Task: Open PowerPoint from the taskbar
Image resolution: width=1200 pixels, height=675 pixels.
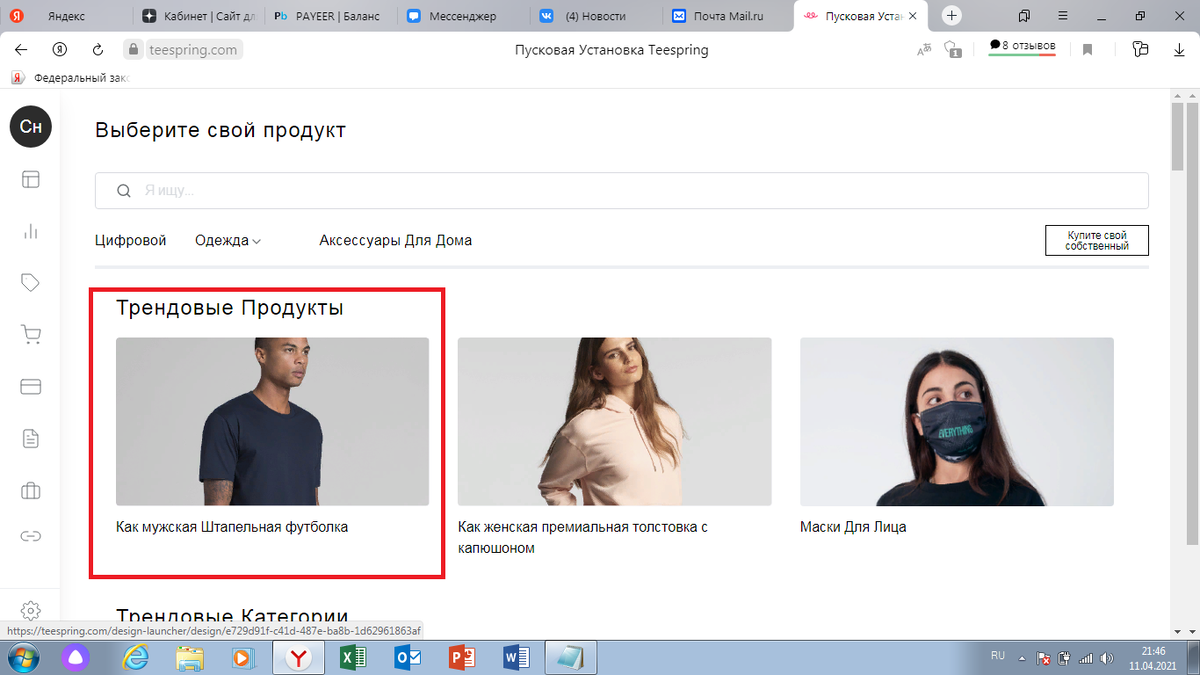Action: (462, 657)
